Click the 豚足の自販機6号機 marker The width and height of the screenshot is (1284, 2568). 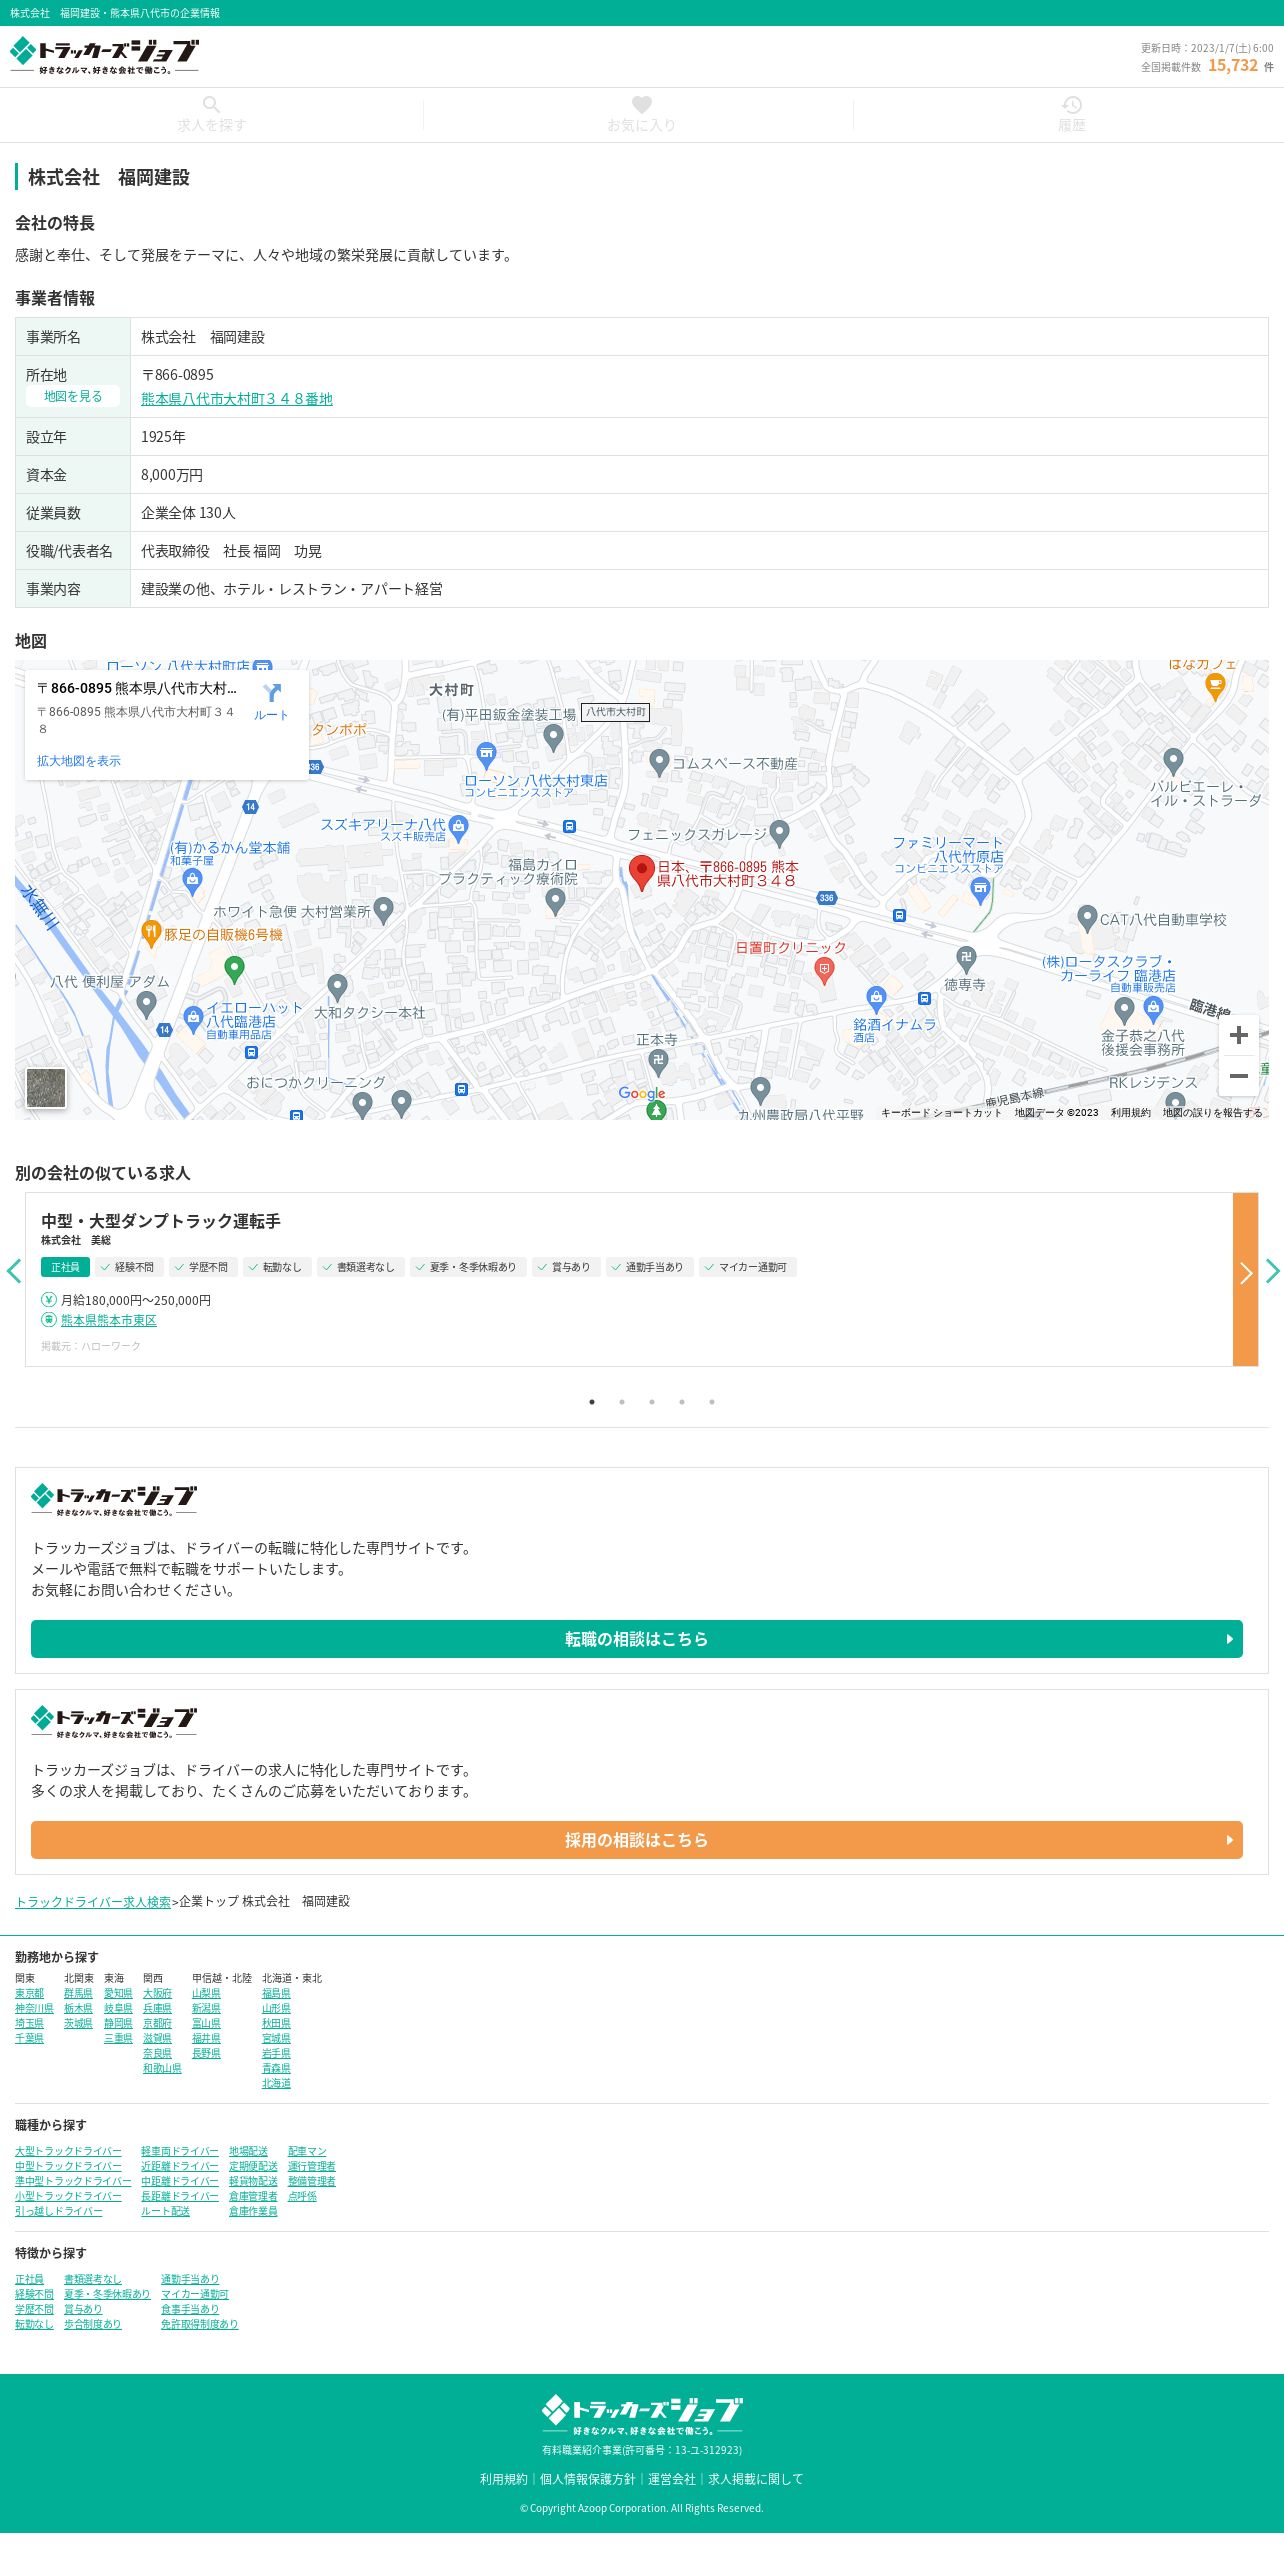click(150, 933)
